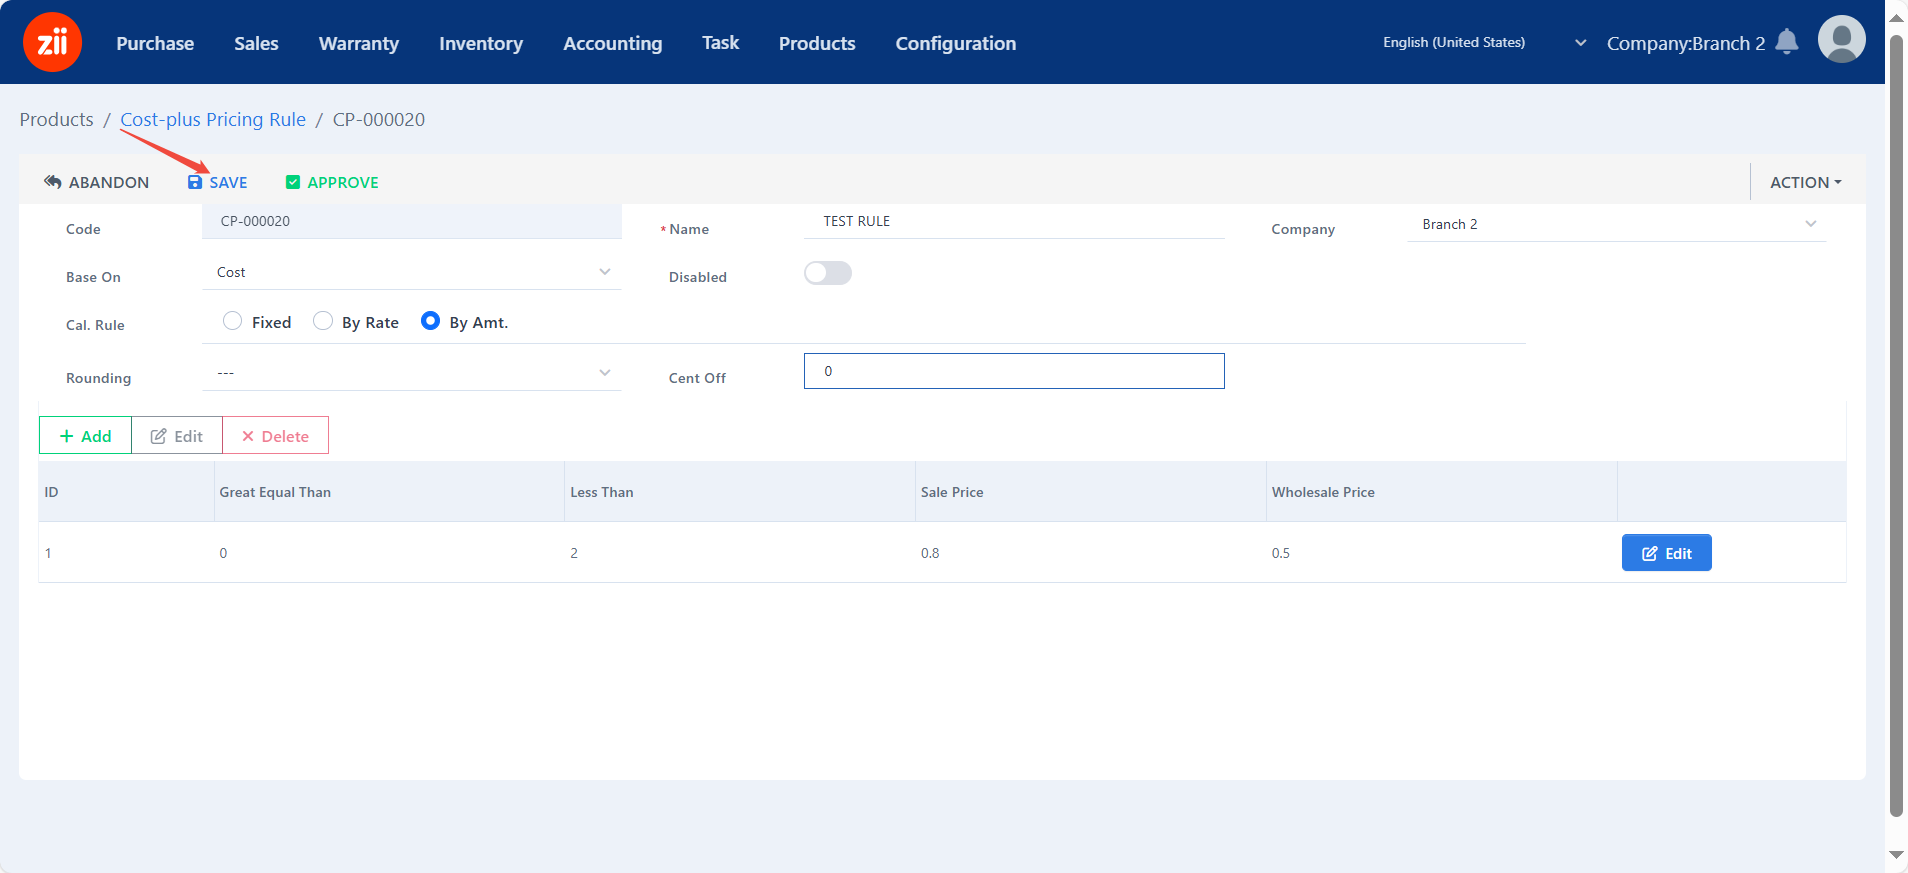Click the Delete row button

(x=275, y=436)
